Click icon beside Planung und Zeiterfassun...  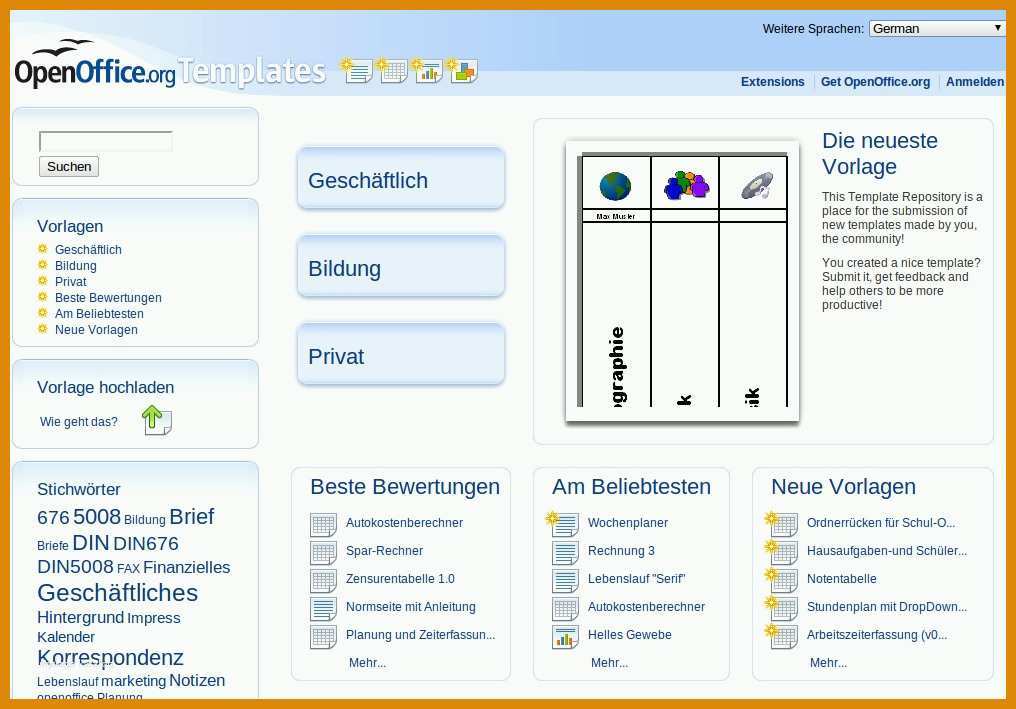point(323,636)
